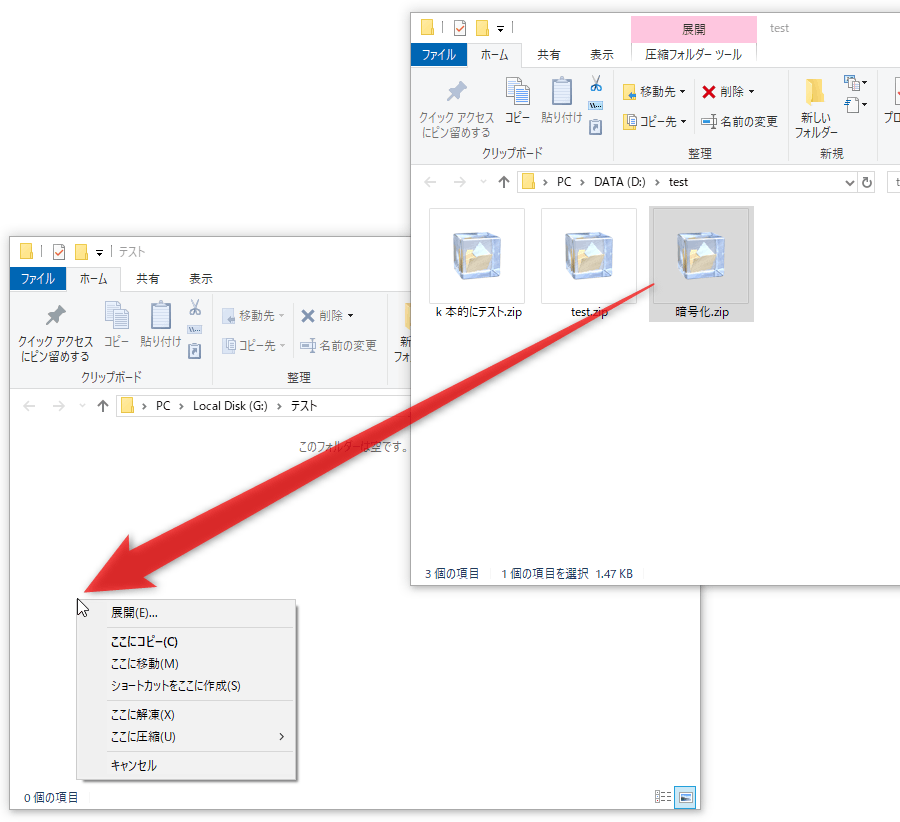Image resolution: width=900 pixels, height=822 pixels.
Task: Pin to Quick Access in テスト window
Action: (x=55, y=333)
